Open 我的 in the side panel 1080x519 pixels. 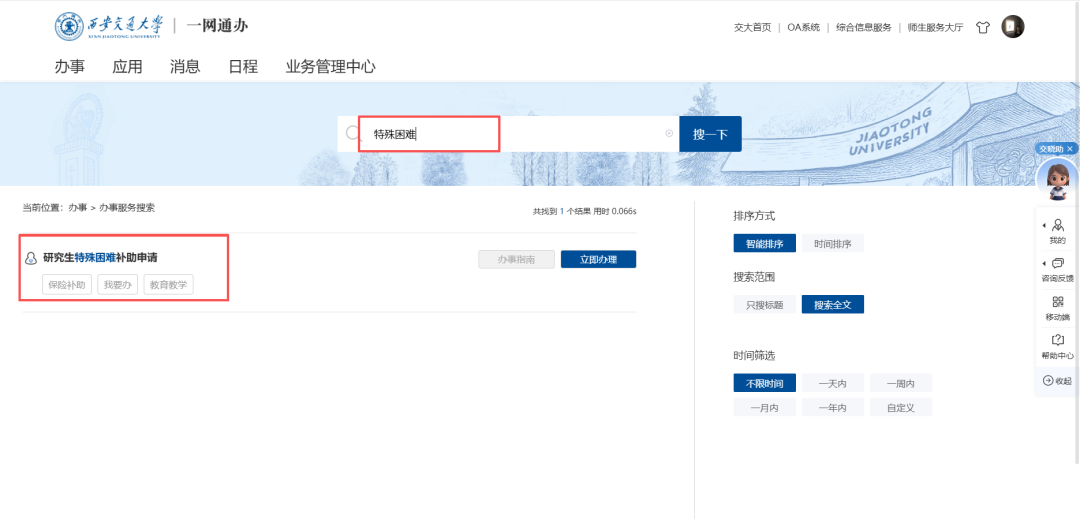pyautogui.click(x=1057, y=232)
